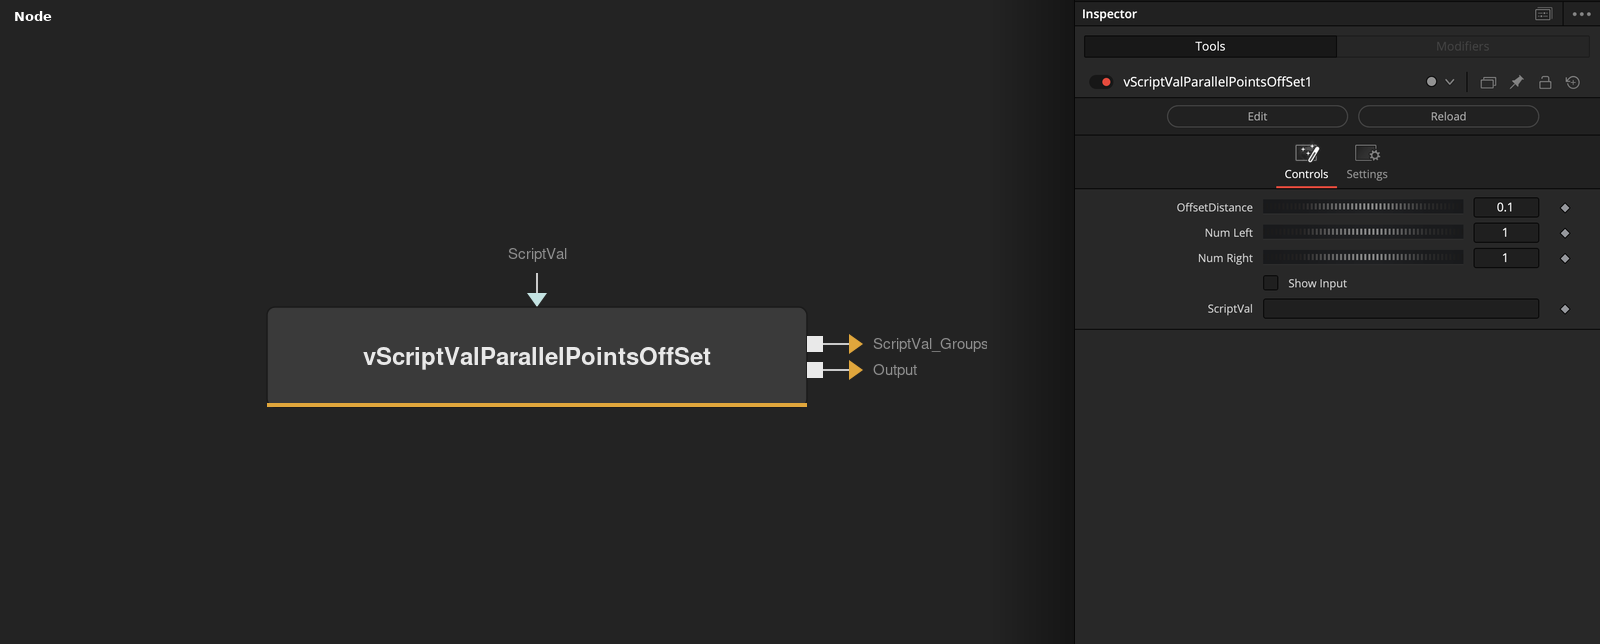Click the ScriptVal_Groups output arrow

pyautogui.click(x=855, y=344)
